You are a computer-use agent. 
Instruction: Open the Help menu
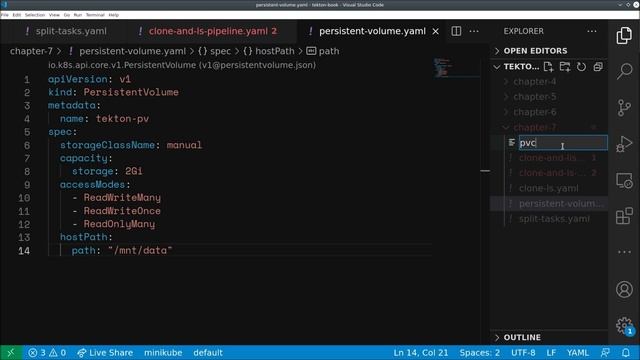114,15
